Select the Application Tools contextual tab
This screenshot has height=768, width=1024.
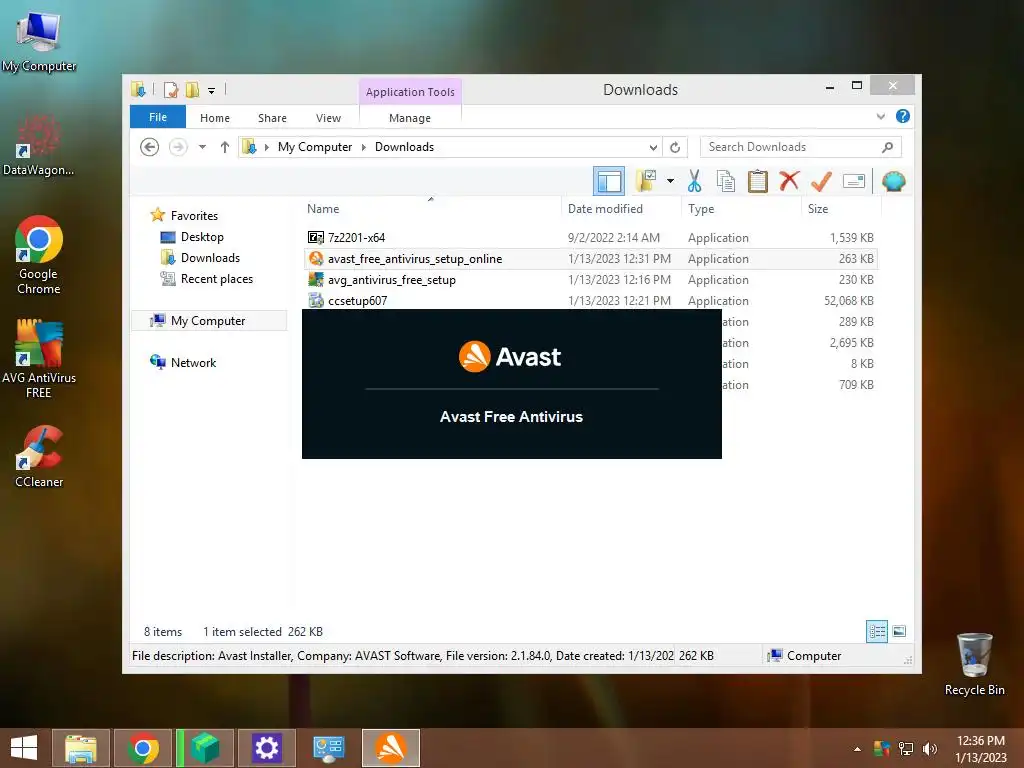pyautogui.click(x=410, y=92)
